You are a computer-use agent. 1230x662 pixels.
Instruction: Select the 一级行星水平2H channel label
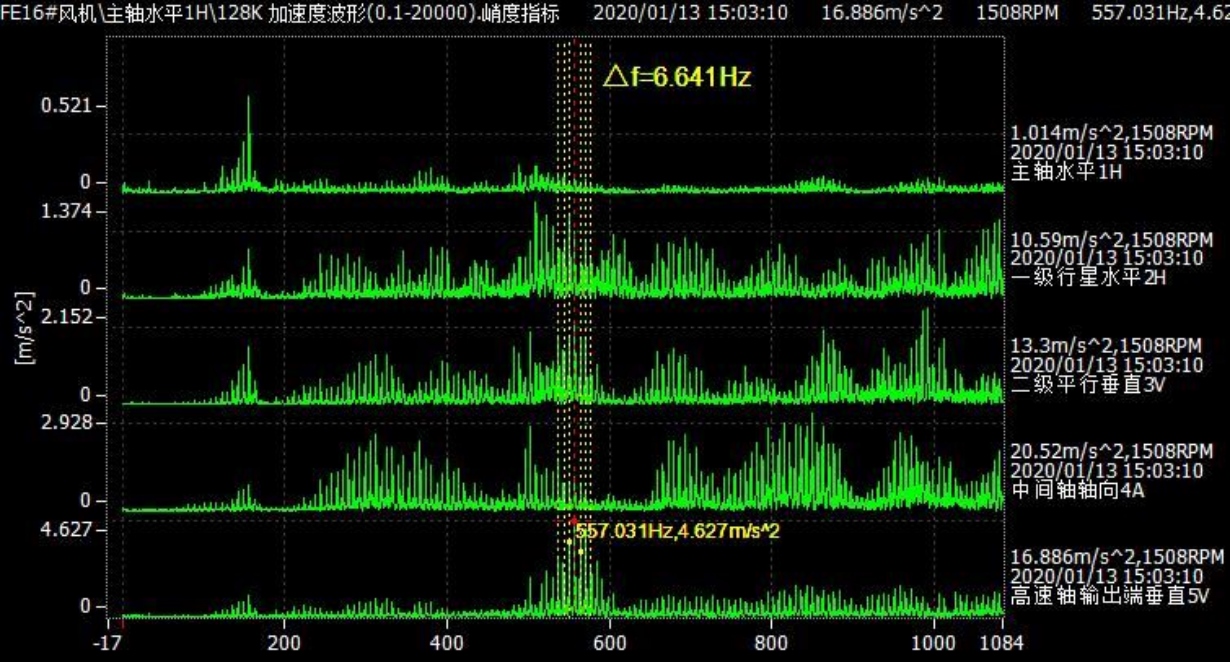1089,278
